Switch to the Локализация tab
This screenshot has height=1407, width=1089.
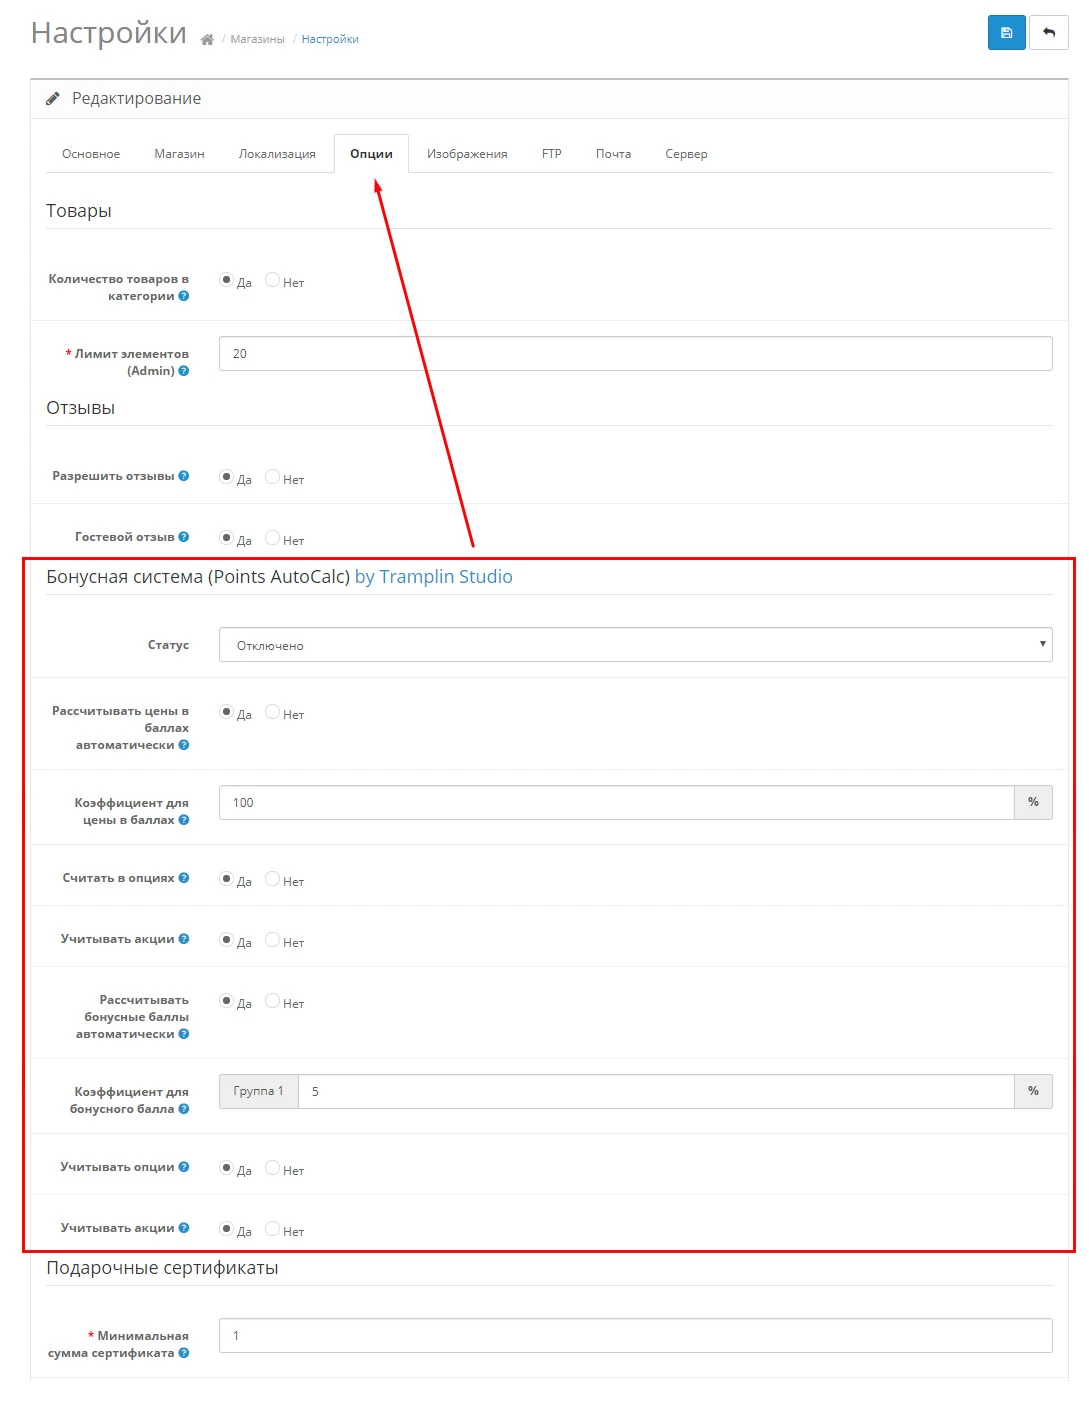277,154
